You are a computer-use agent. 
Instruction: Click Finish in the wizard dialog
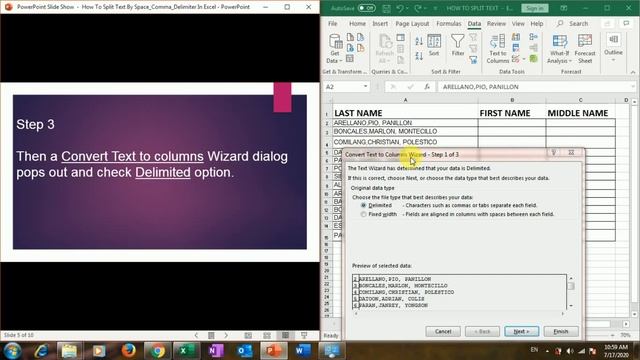561,331
